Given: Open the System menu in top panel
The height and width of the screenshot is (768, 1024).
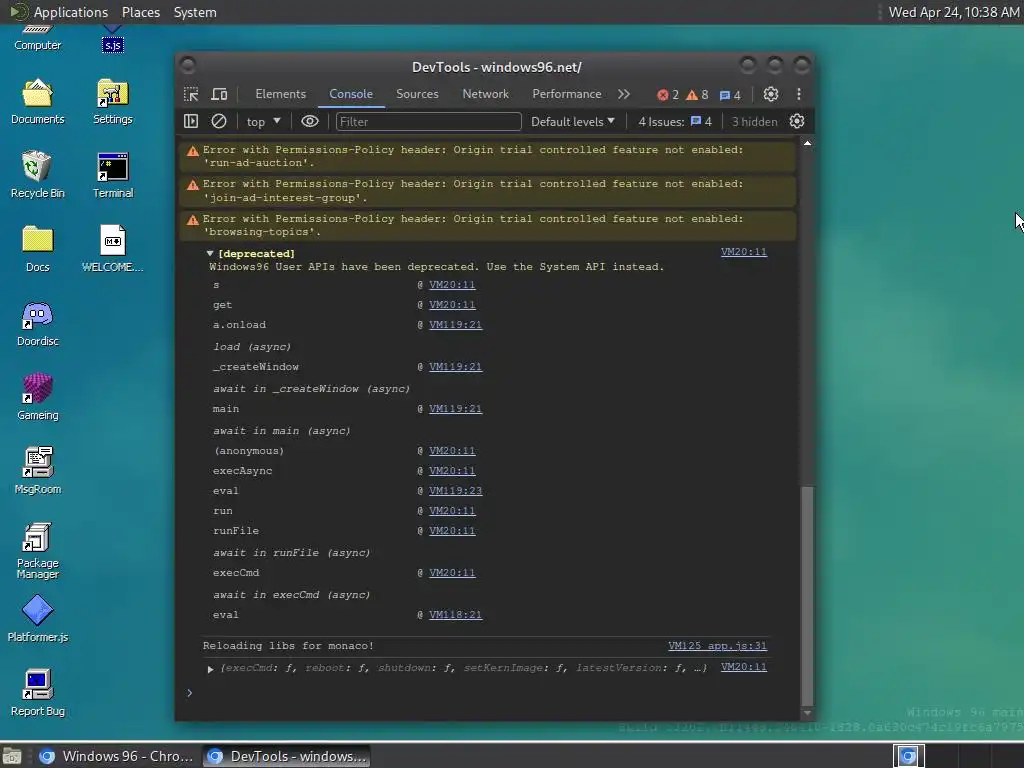Looking at the screenshot, I should tap(195, 12).
